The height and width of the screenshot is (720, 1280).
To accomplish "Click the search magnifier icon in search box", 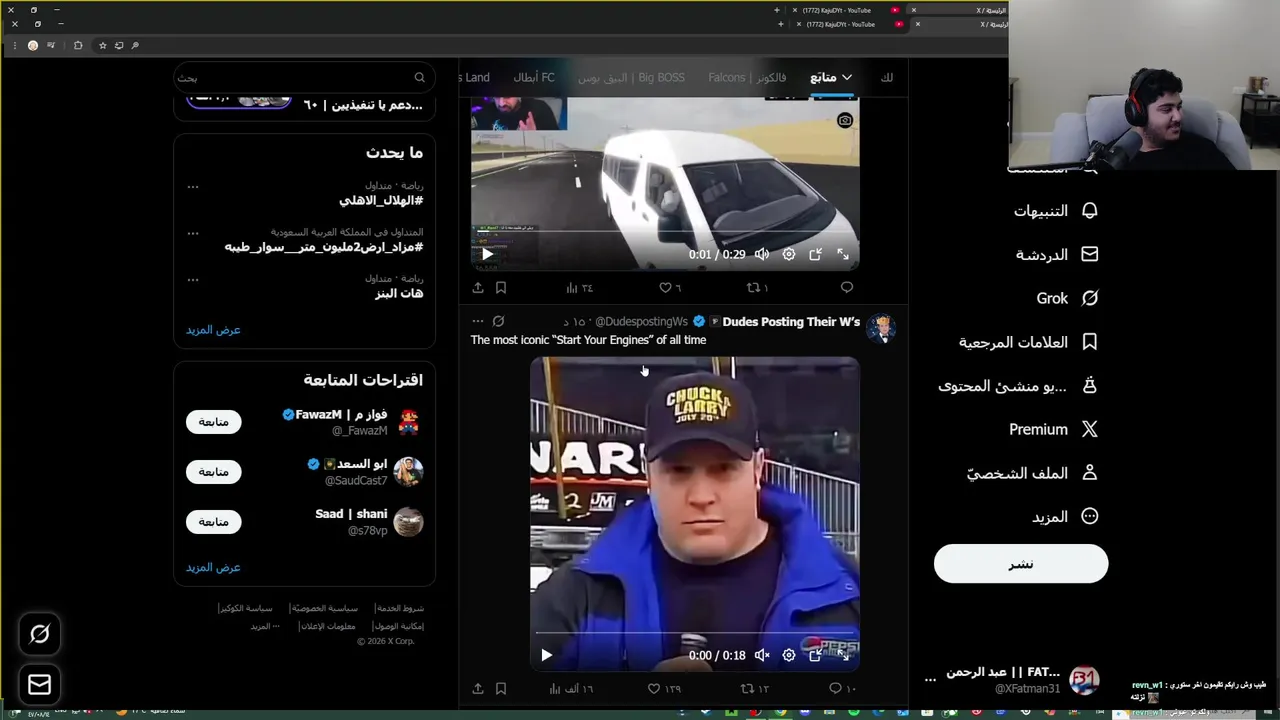I will (x=420, y=77).
